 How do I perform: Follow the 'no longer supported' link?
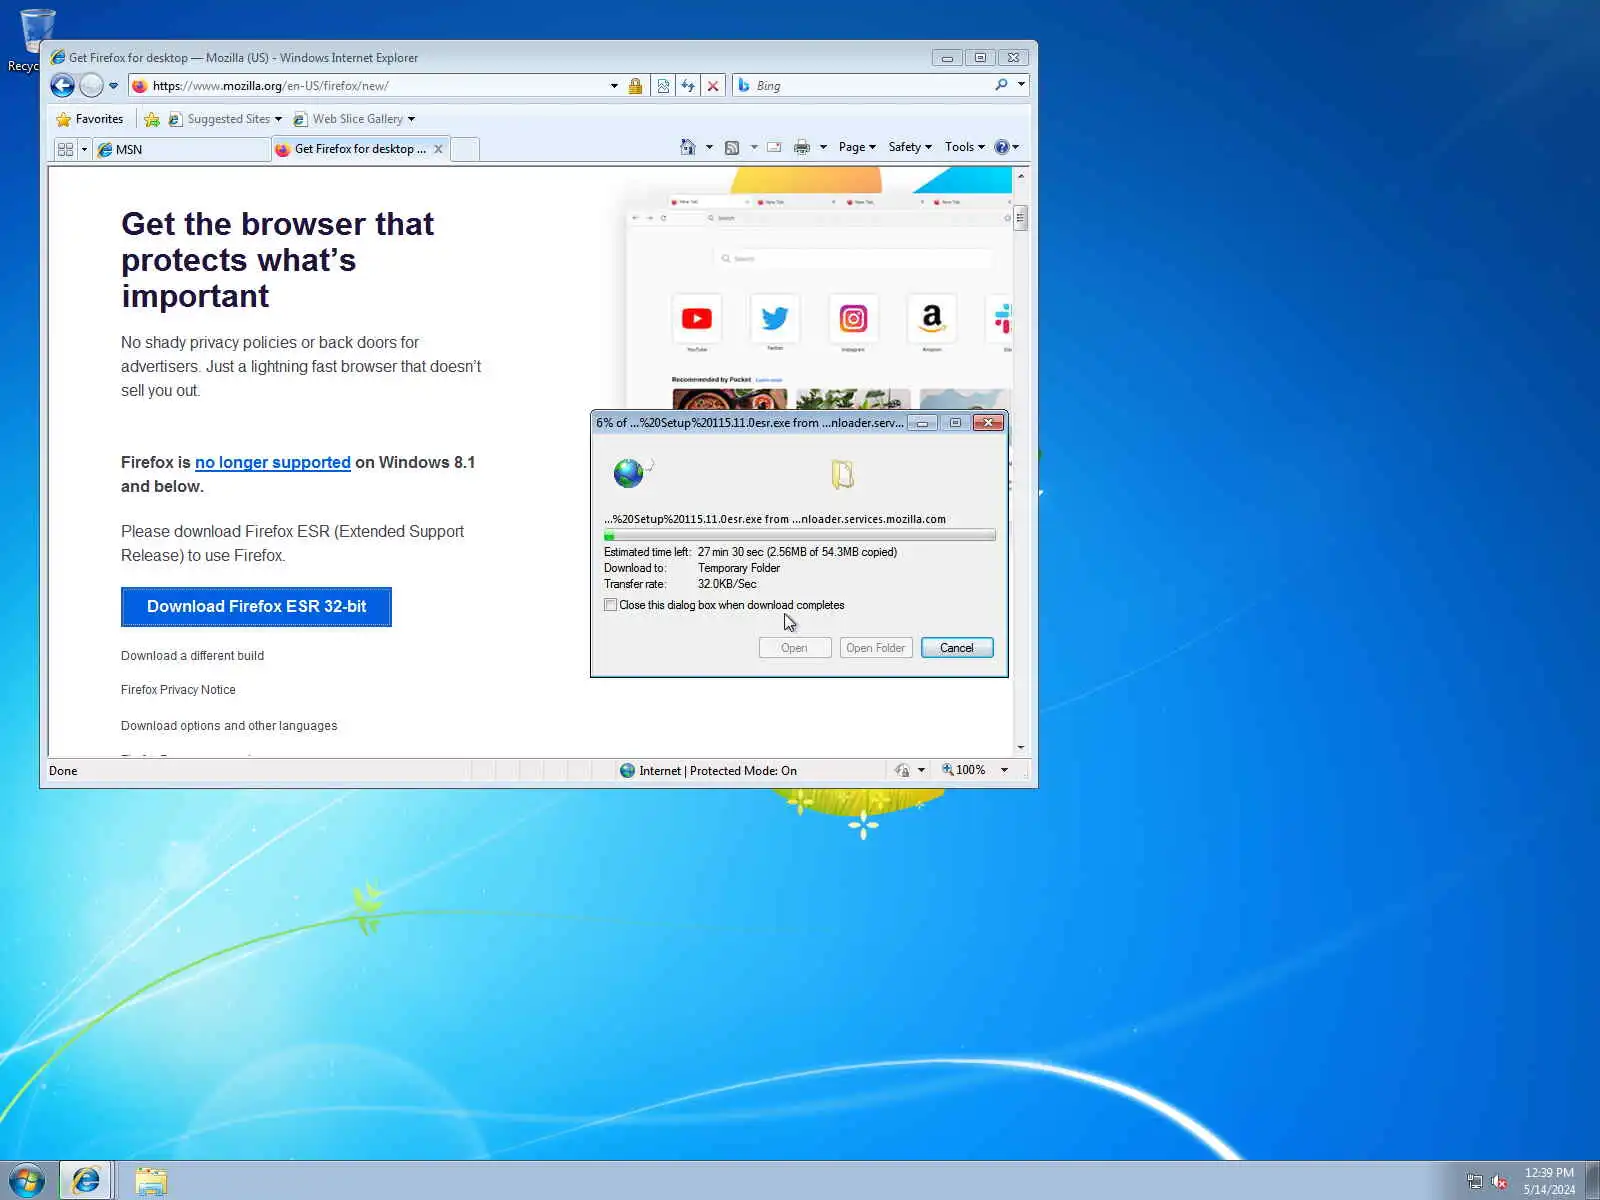pos(273,462)
